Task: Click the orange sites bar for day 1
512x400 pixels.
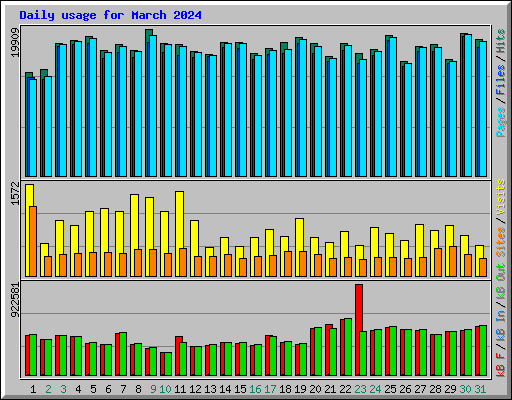Action: [33, 241]
